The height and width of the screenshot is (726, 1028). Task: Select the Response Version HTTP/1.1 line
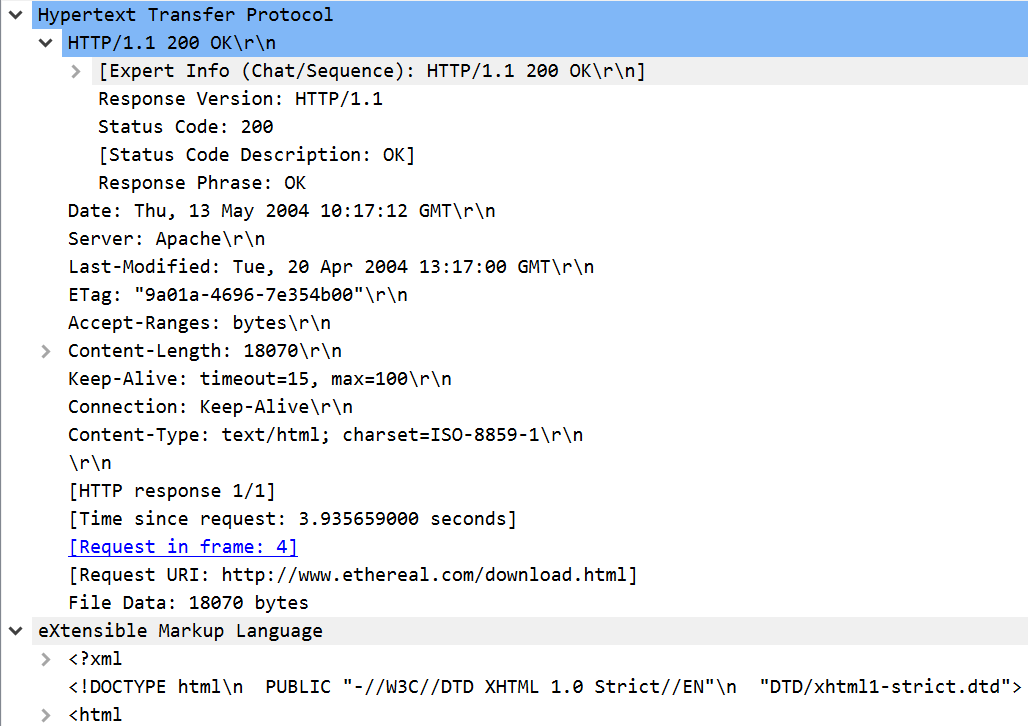(x=240, y=99)
